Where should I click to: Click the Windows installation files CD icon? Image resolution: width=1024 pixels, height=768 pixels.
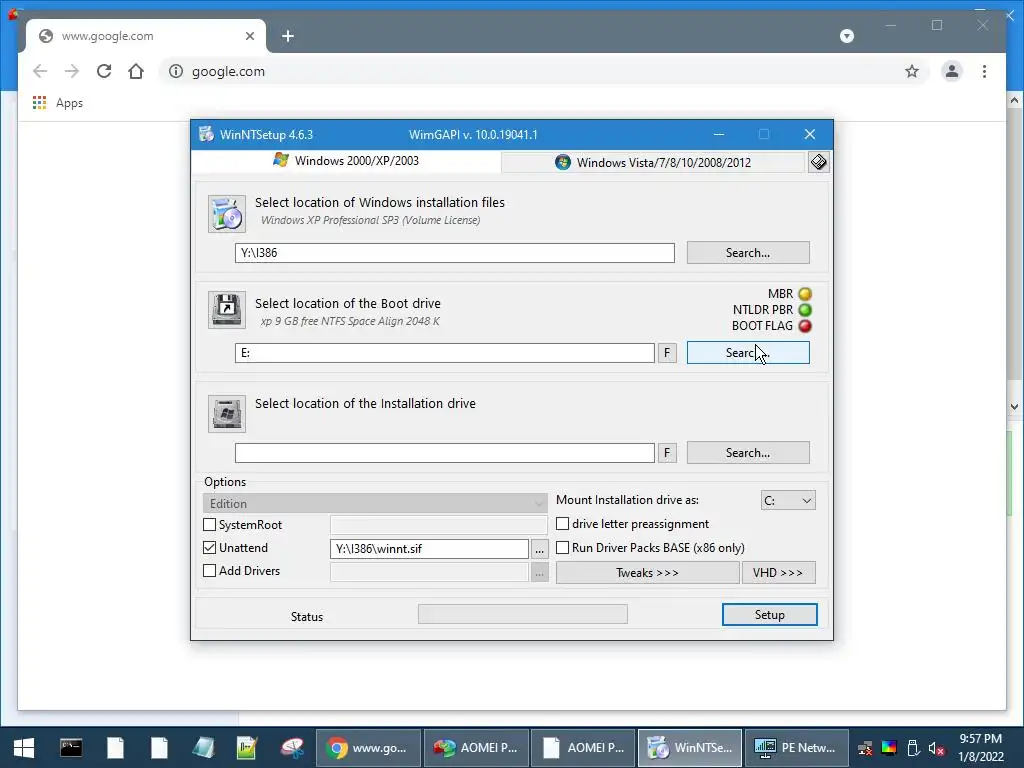pyautogui.click(x=227, y=214)
